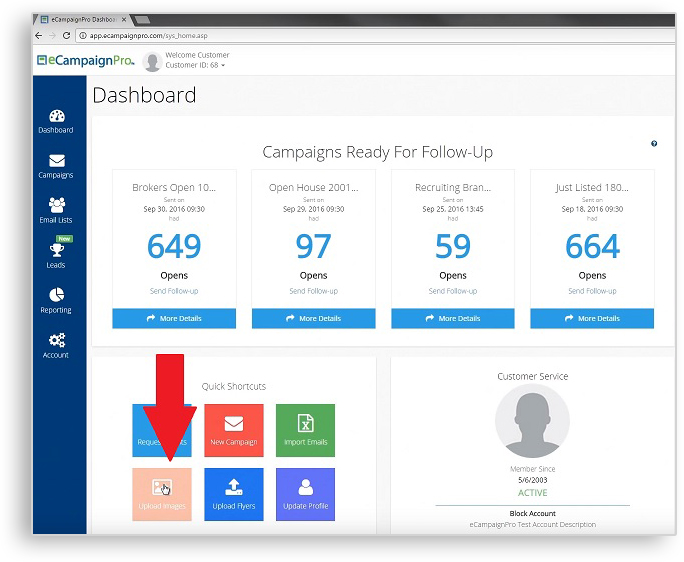Screen dimensions: 684x562
Task: Click the Quick Shortcuts heading
Action: [234, 386]
